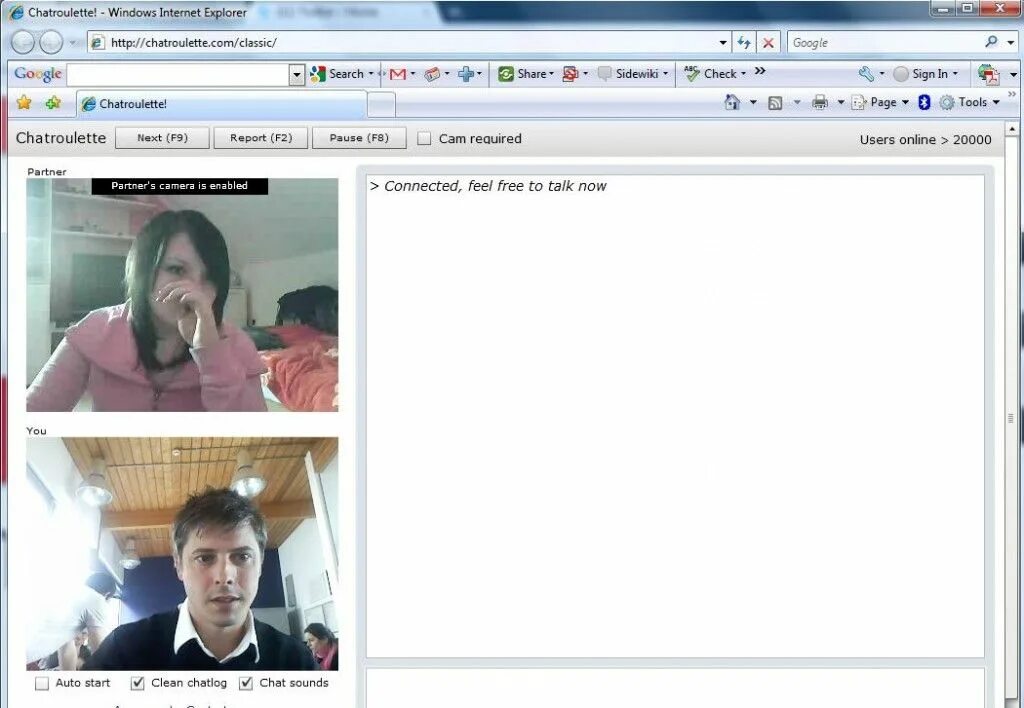Uncheck the Clean chatlog checkbox
This screenshot has height=708, width=1024.
click(x=137, y=683)
